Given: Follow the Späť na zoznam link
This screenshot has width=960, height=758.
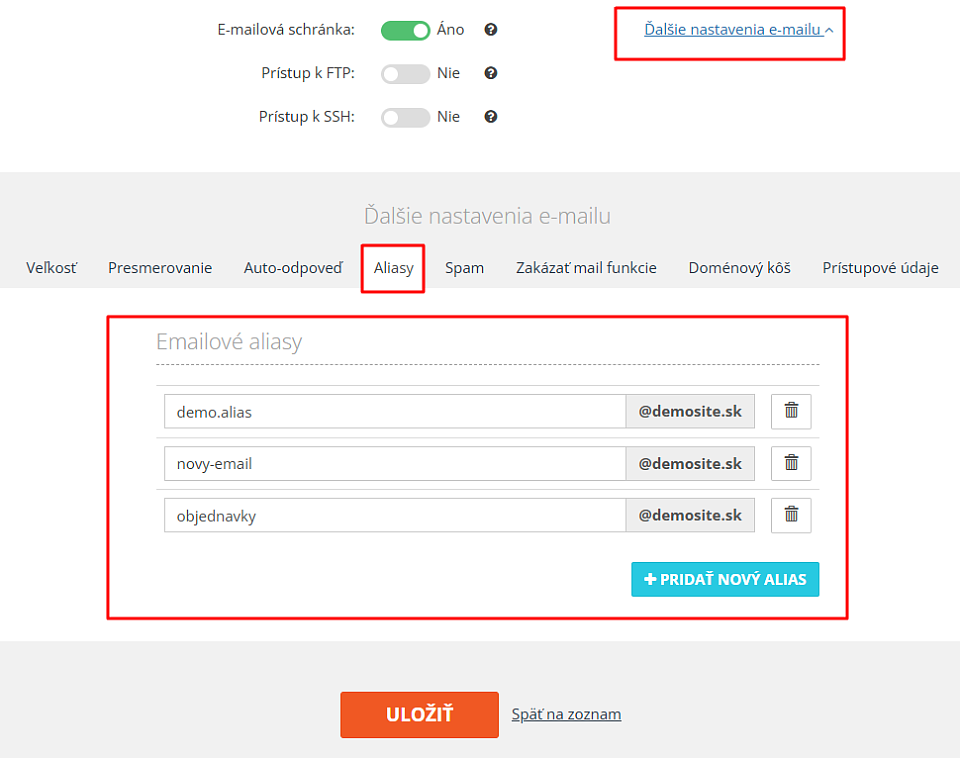Looking at the screenshot, I should (566, 715).
